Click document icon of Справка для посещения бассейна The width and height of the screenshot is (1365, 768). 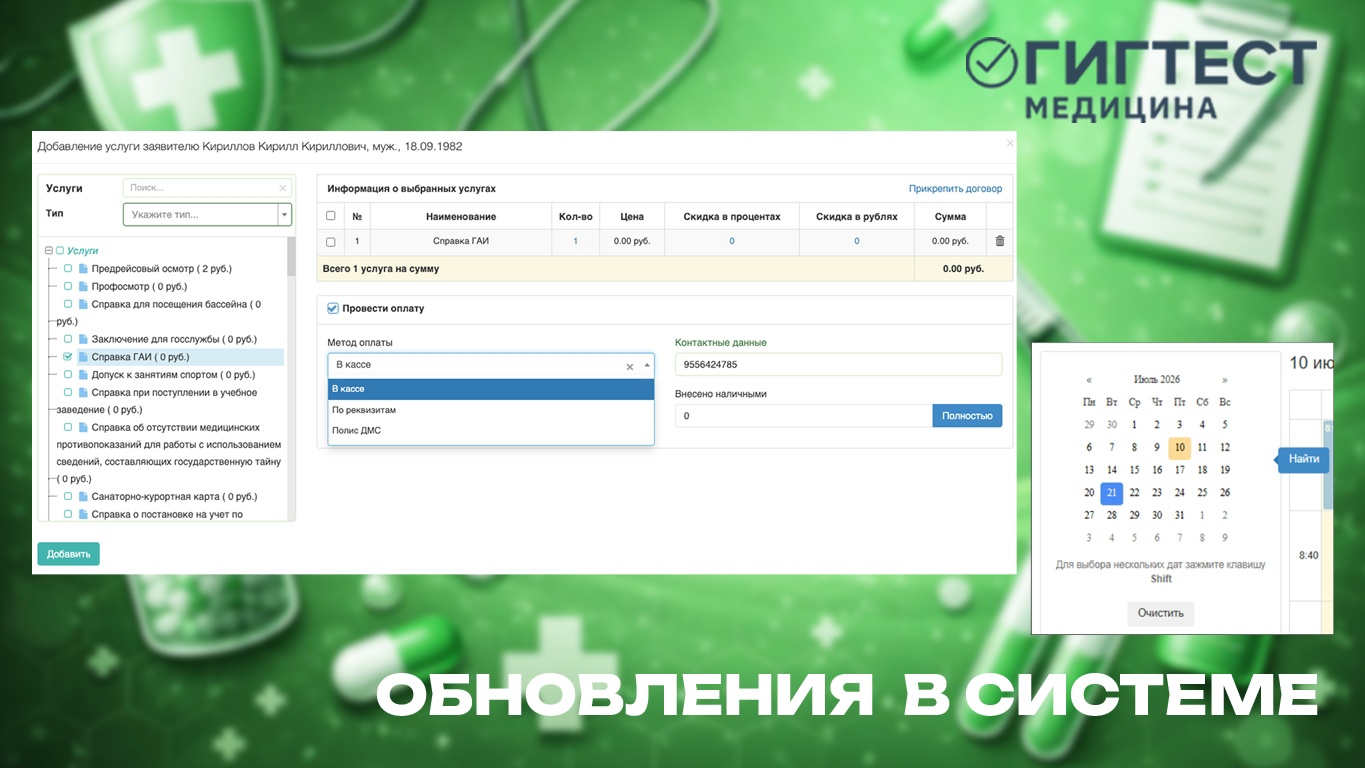tap(83, 304)
